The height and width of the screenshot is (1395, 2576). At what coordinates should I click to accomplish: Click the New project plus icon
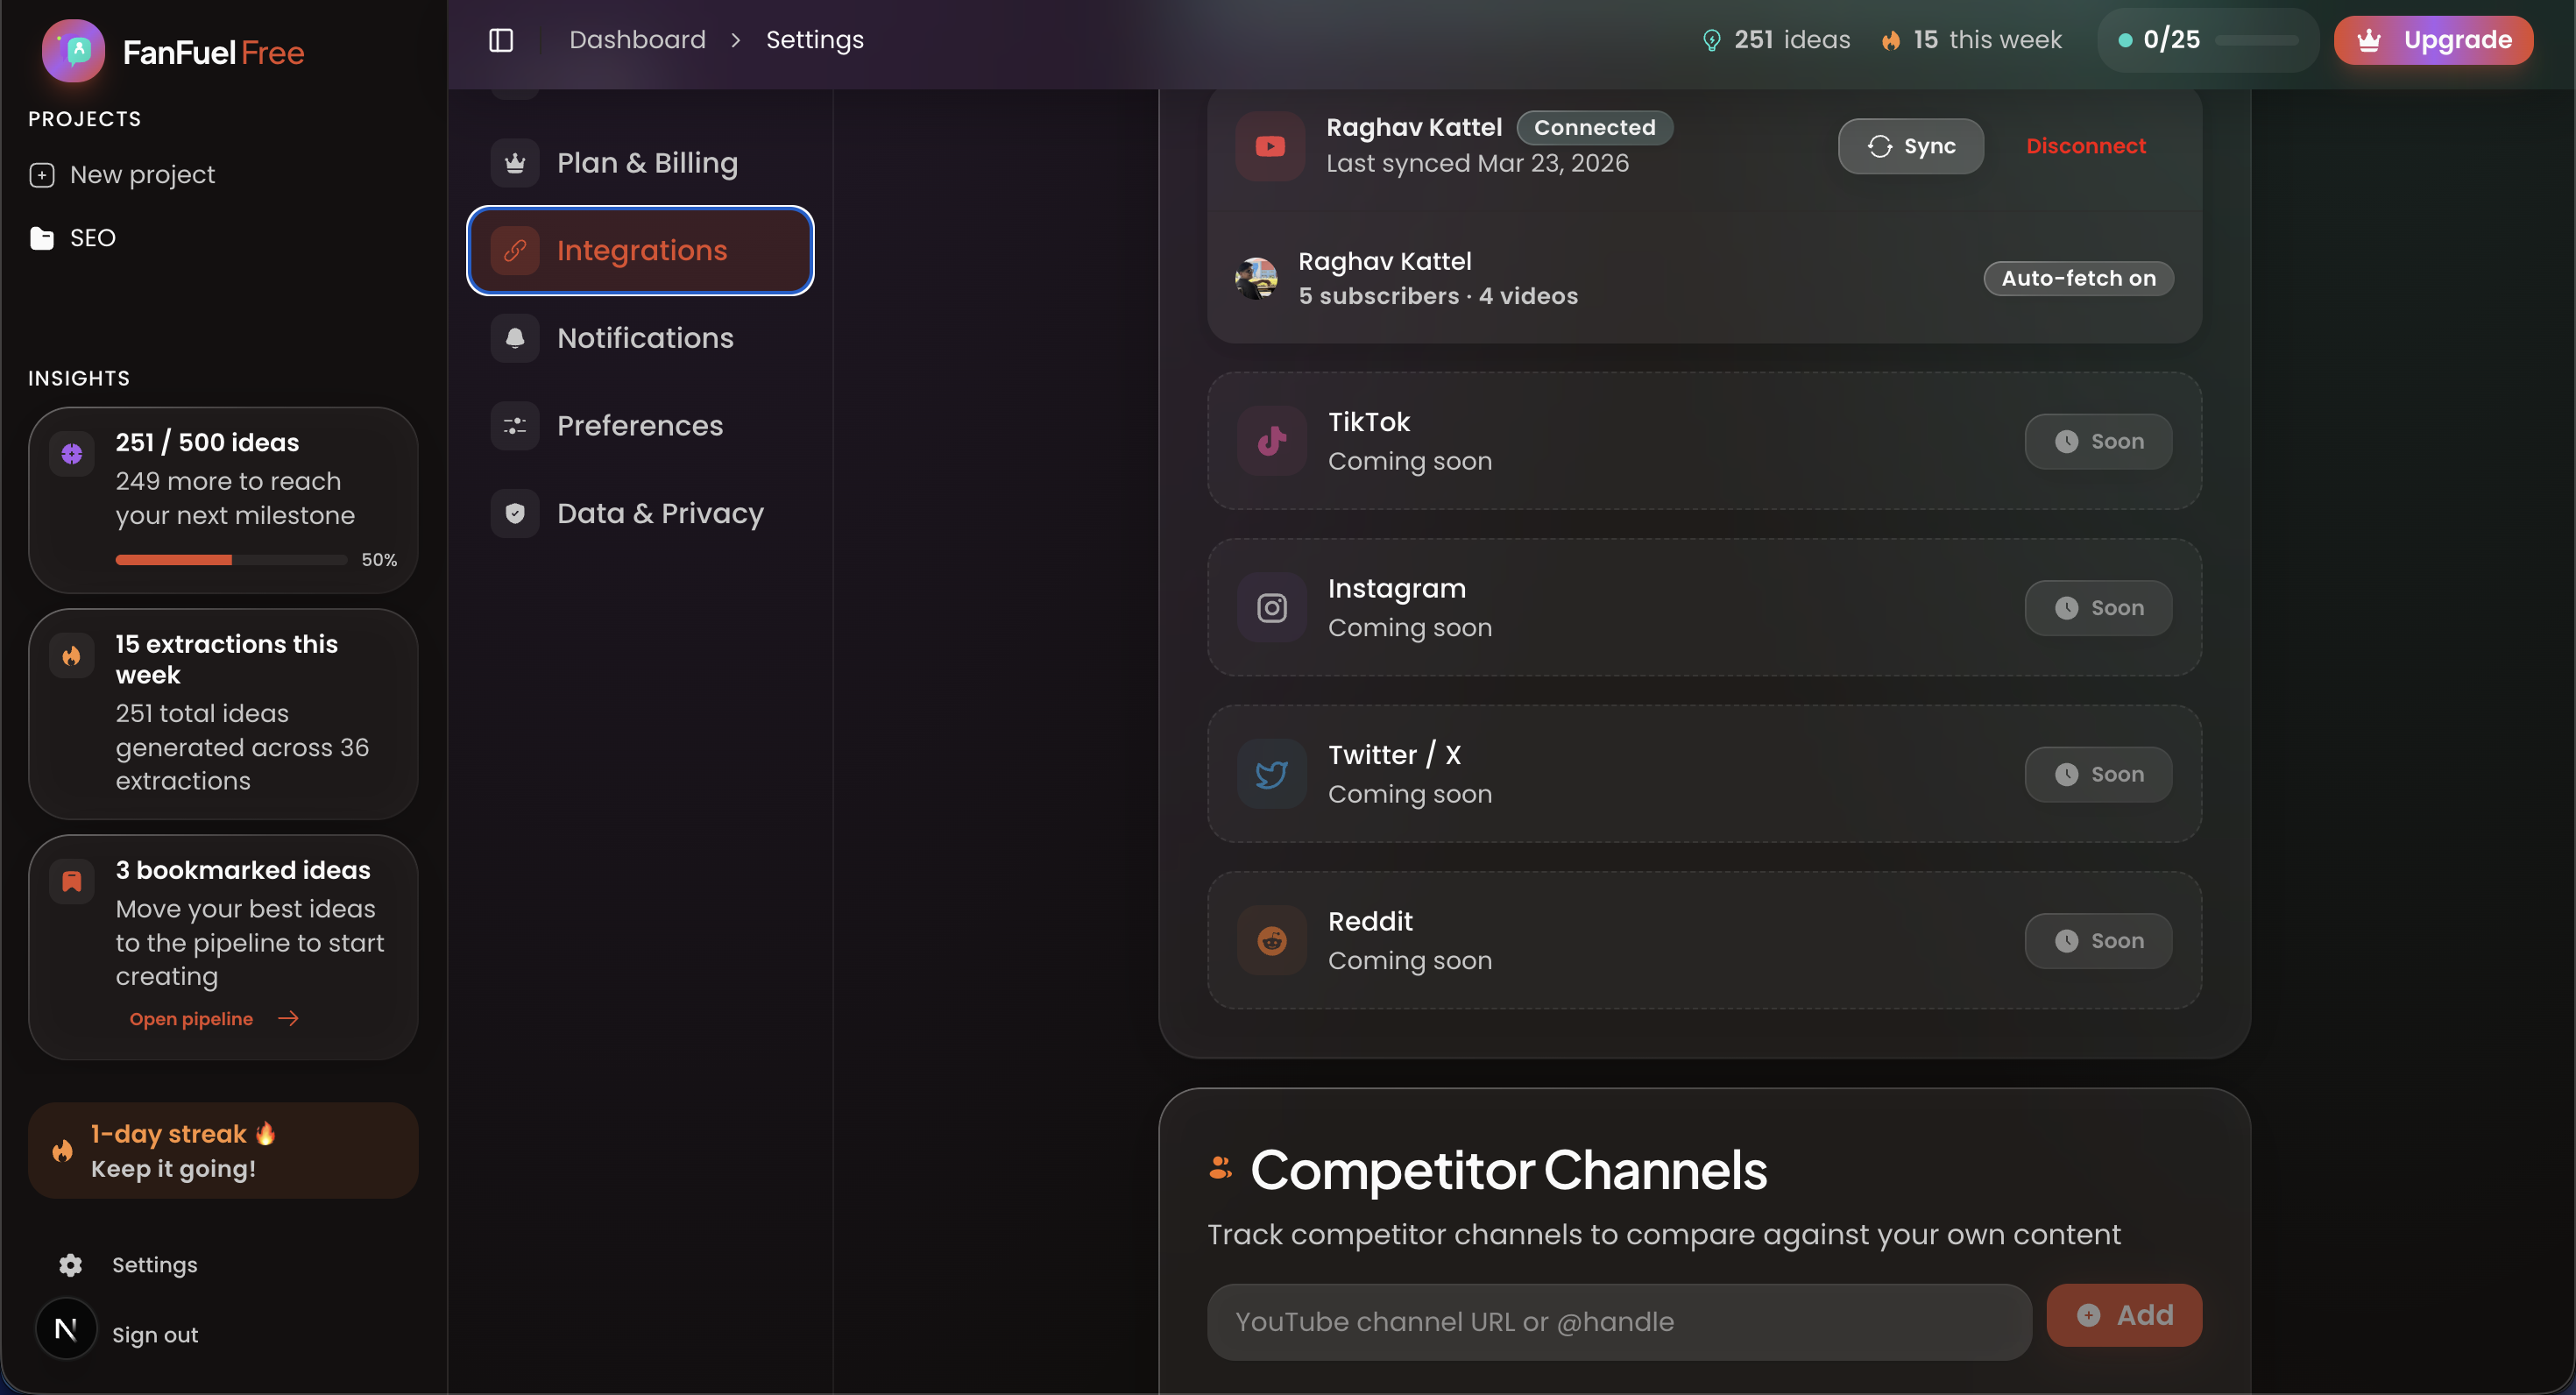coord(42,175)
